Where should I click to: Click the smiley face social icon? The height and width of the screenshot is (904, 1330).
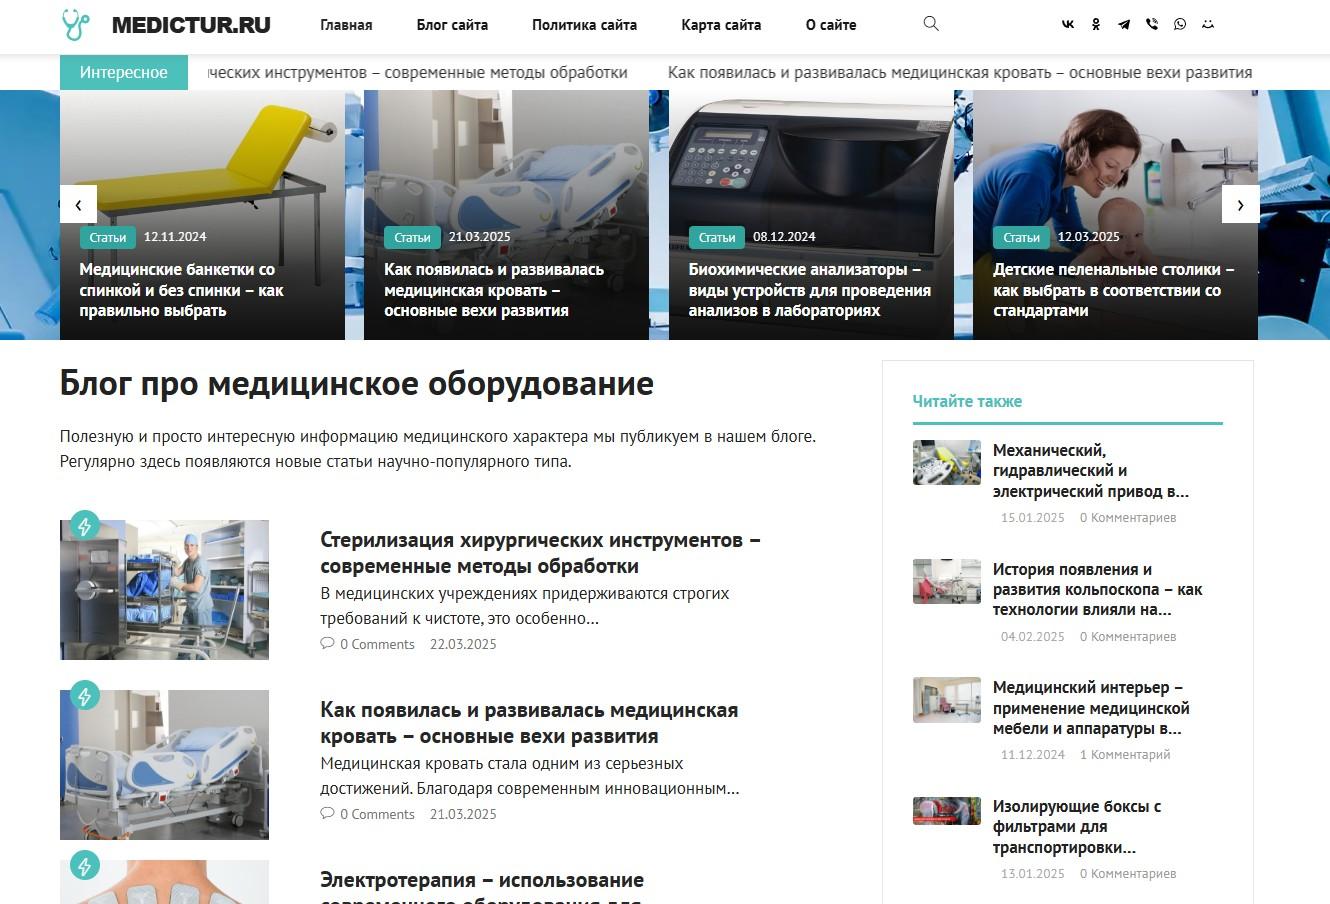(1208, 25)
